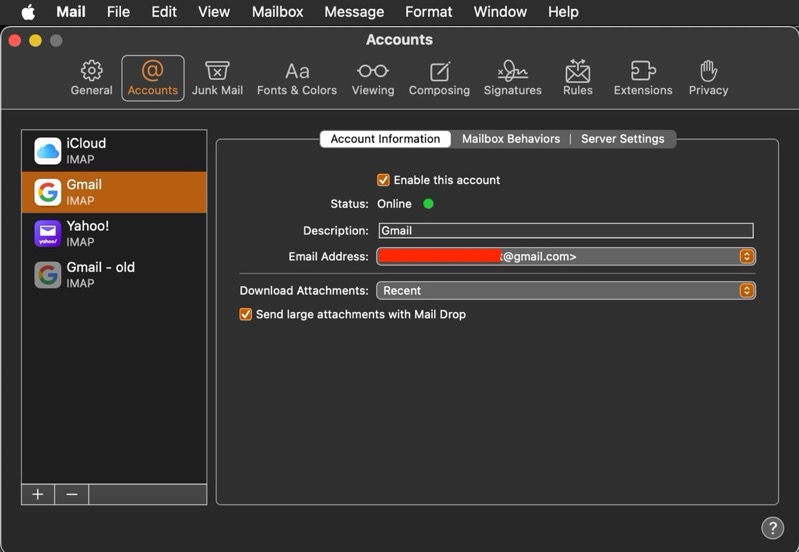Open the Email Address dropdown
This screenshot has height=552, width=799.
click(x=566, y=256)
